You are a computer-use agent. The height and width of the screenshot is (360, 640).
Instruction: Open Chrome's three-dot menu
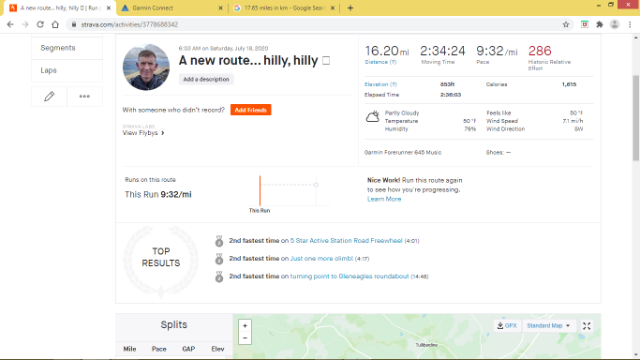[630, 24]
